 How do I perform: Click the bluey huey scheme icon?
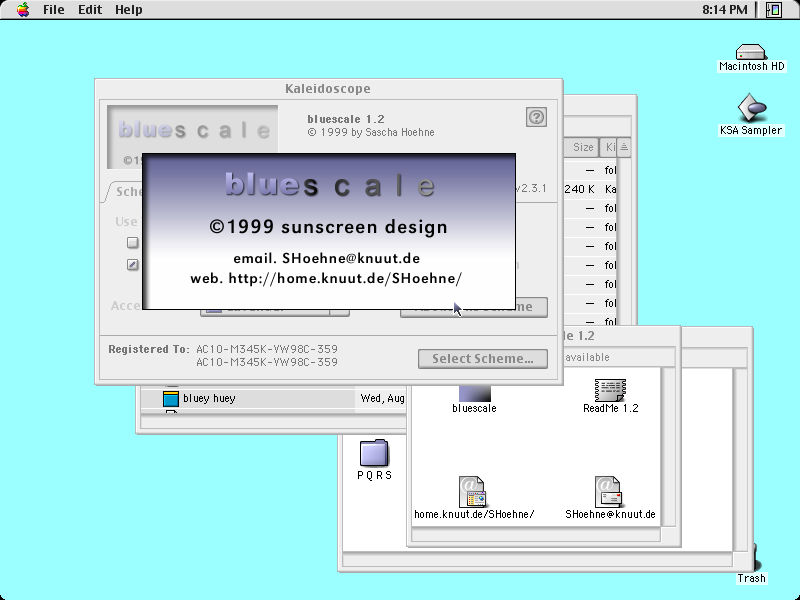171,398
